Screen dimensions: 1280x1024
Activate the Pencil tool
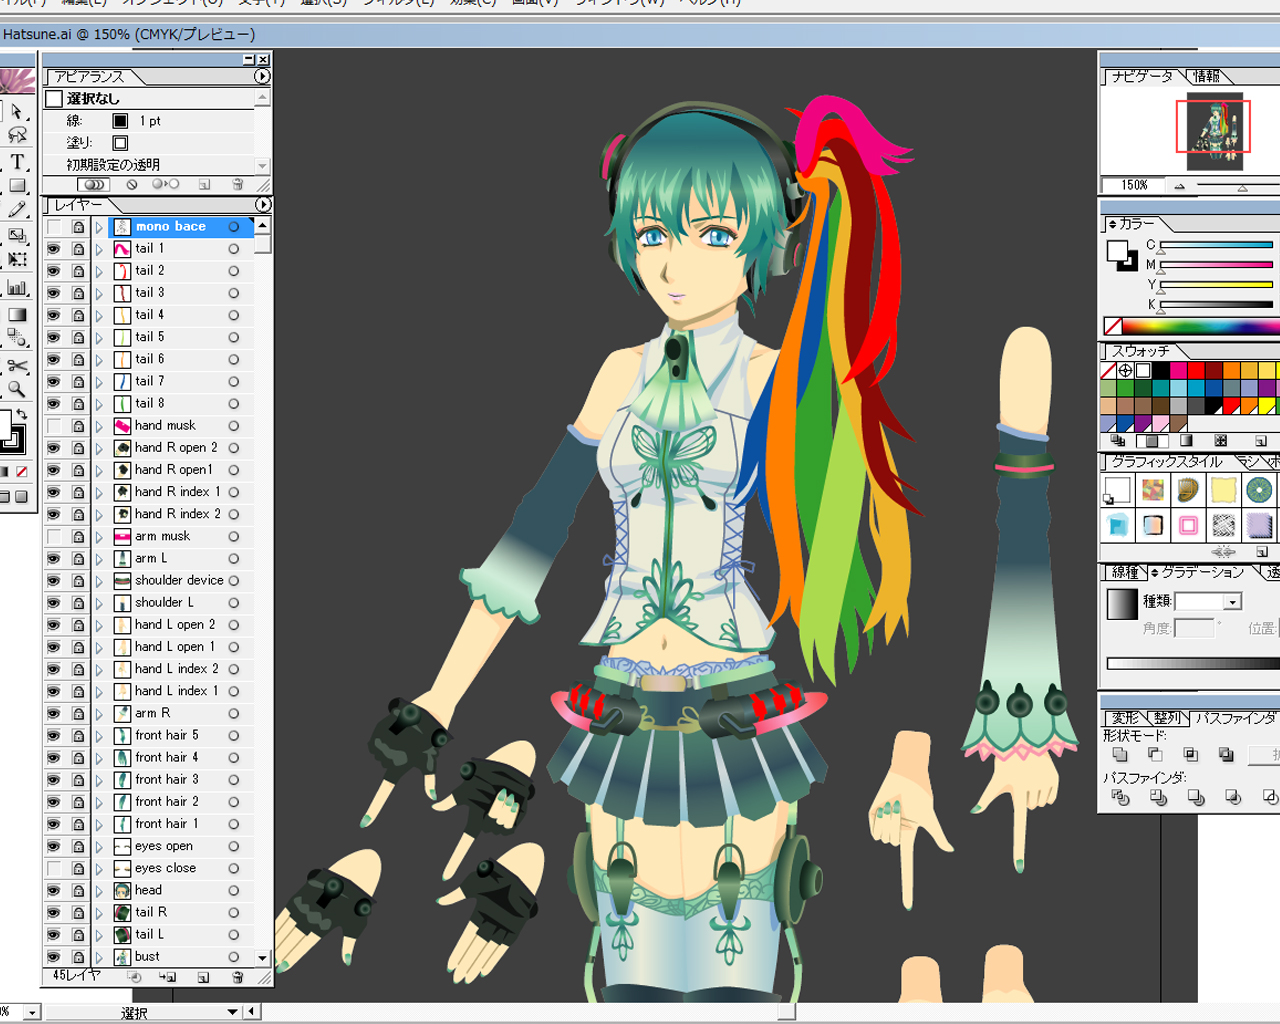(17, 209)
